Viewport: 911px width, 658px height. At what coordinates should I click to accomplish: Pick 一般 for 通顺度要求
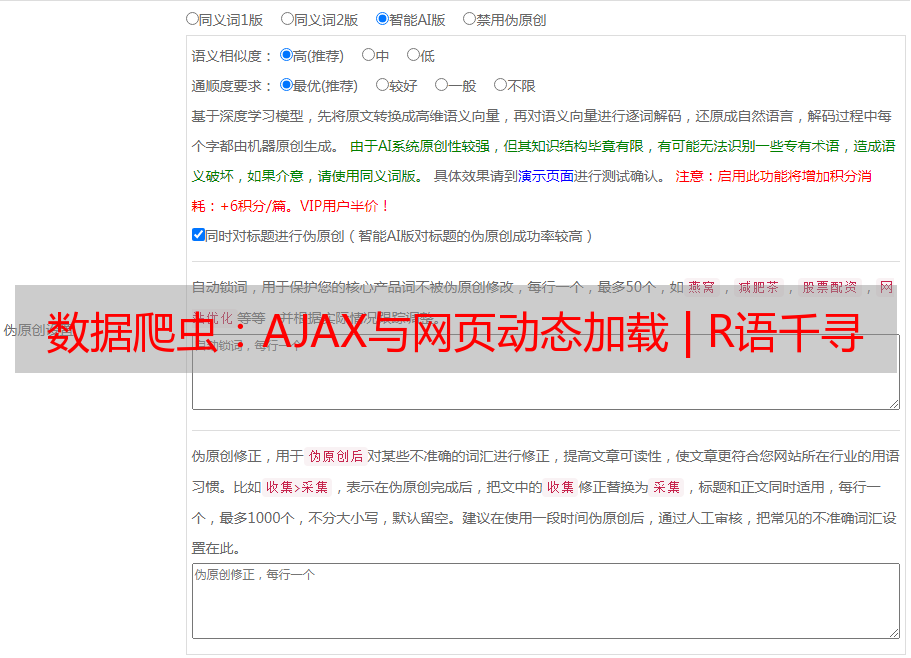point(441,86)
